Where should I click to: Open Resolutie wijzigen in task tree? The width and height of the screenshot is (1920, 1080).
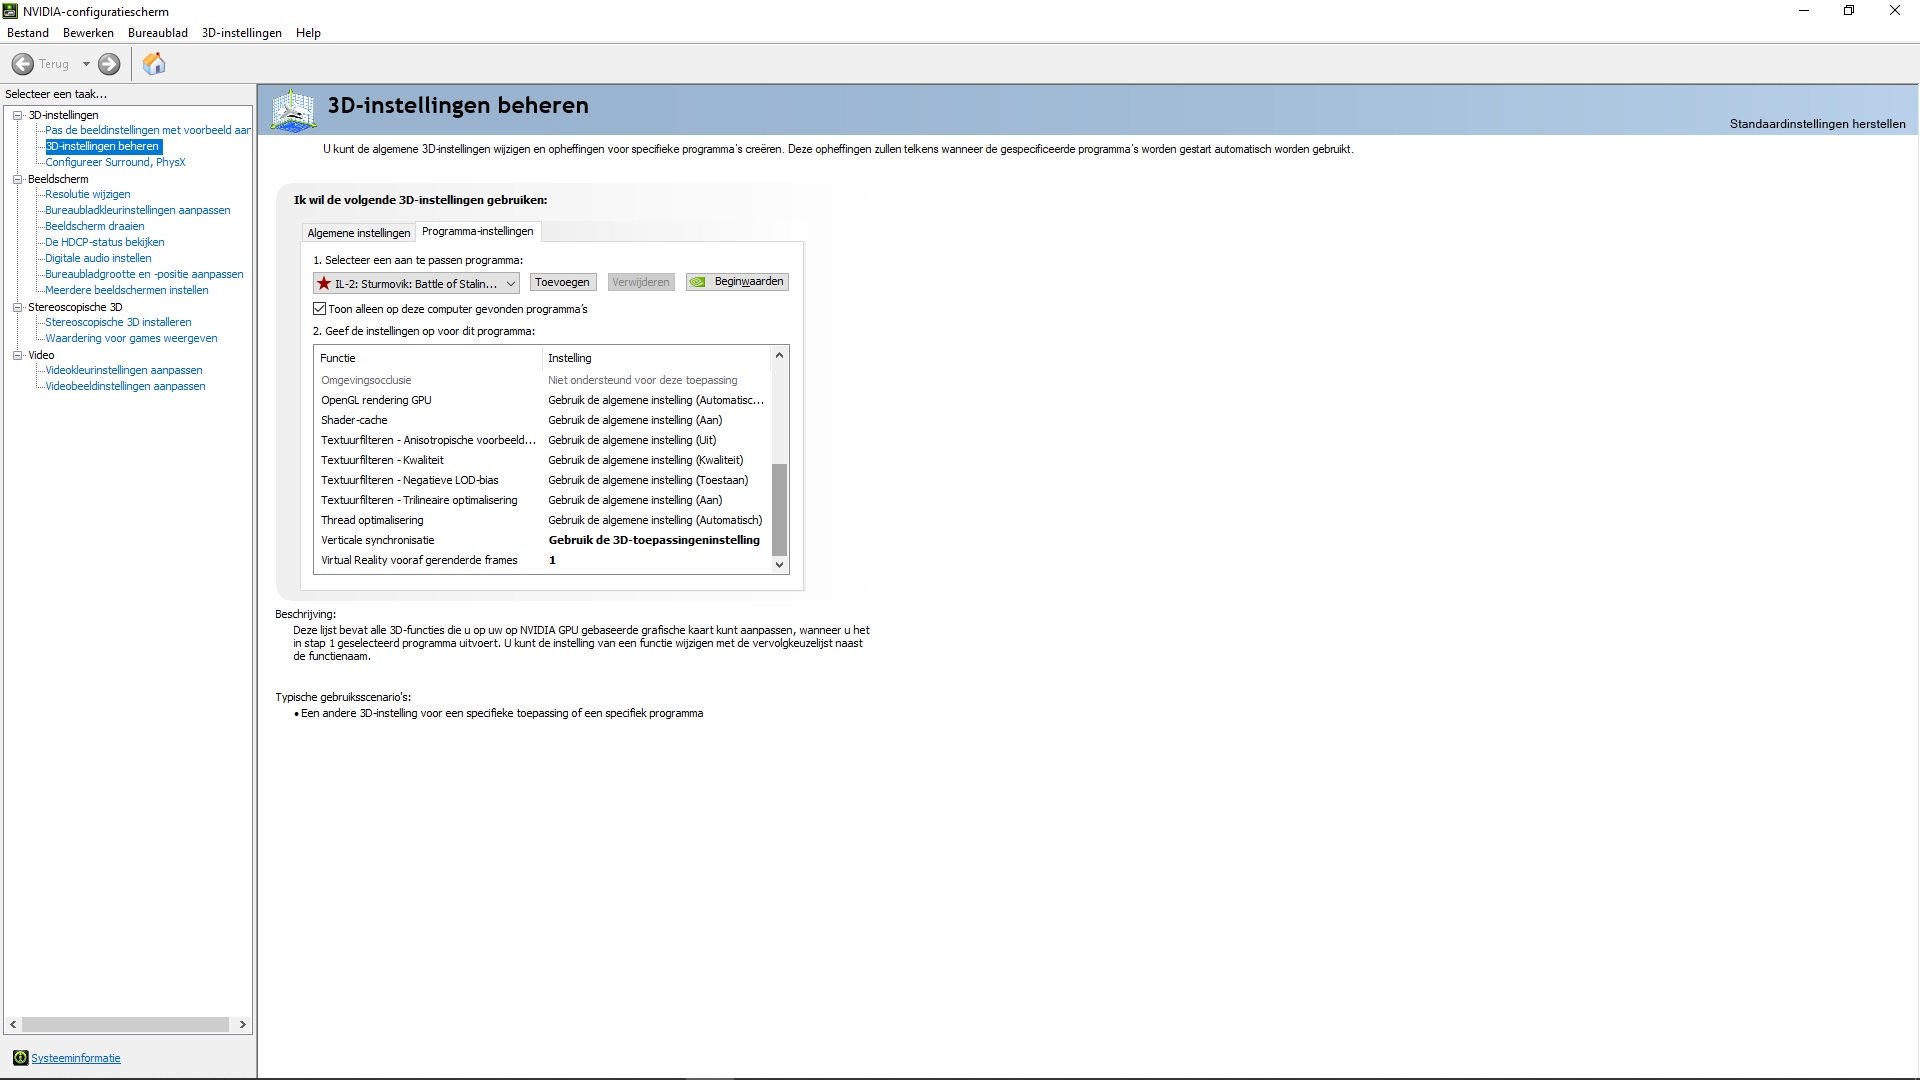[87, 194]
